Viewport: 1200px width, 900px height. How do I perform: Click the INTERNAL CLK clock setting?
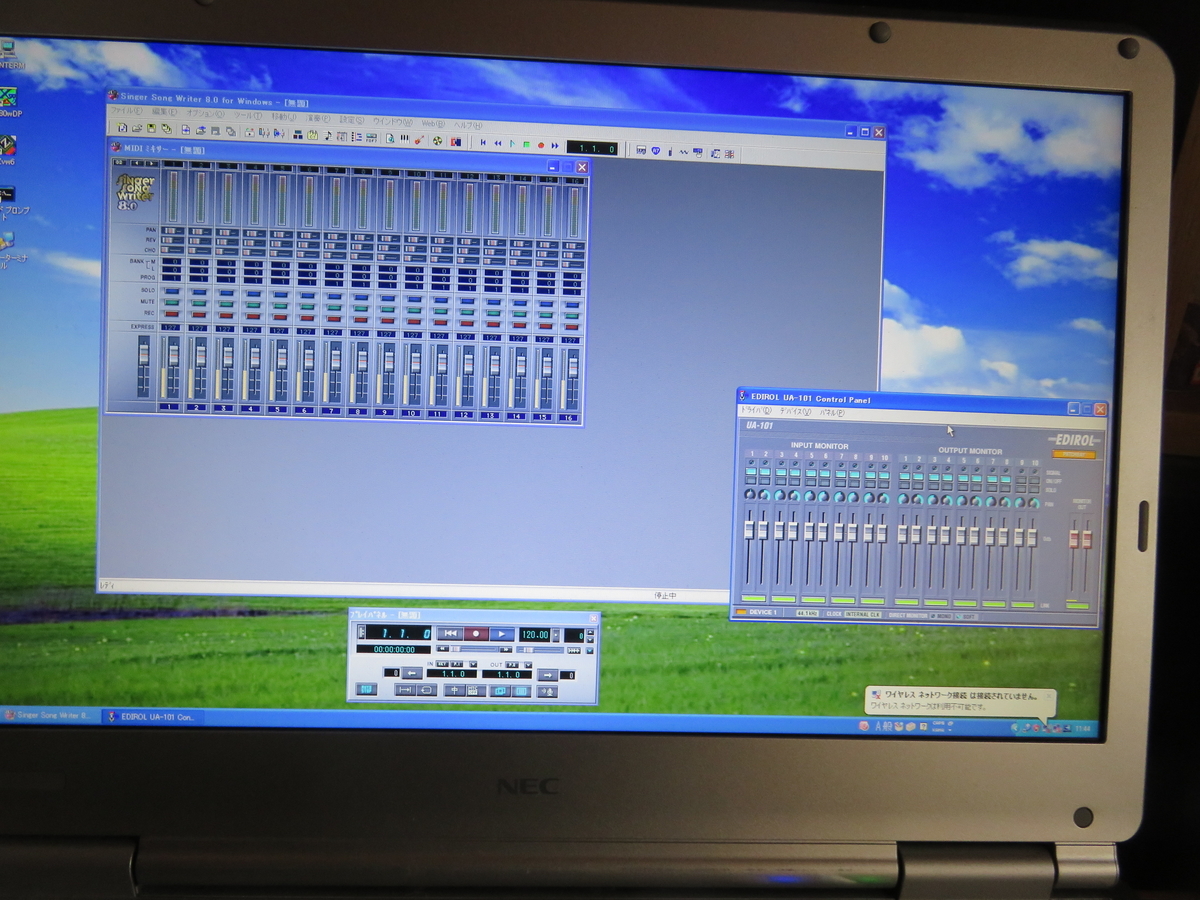tap(862, 614)
